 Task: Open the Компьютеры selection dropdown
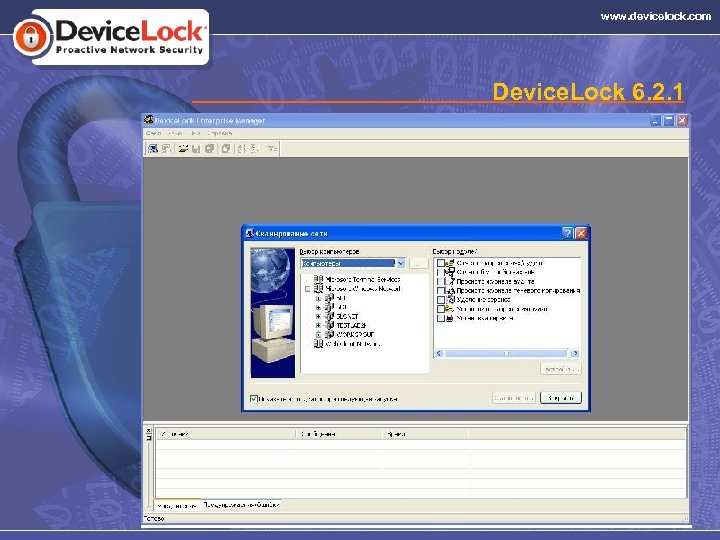click(x=400, y=263)
